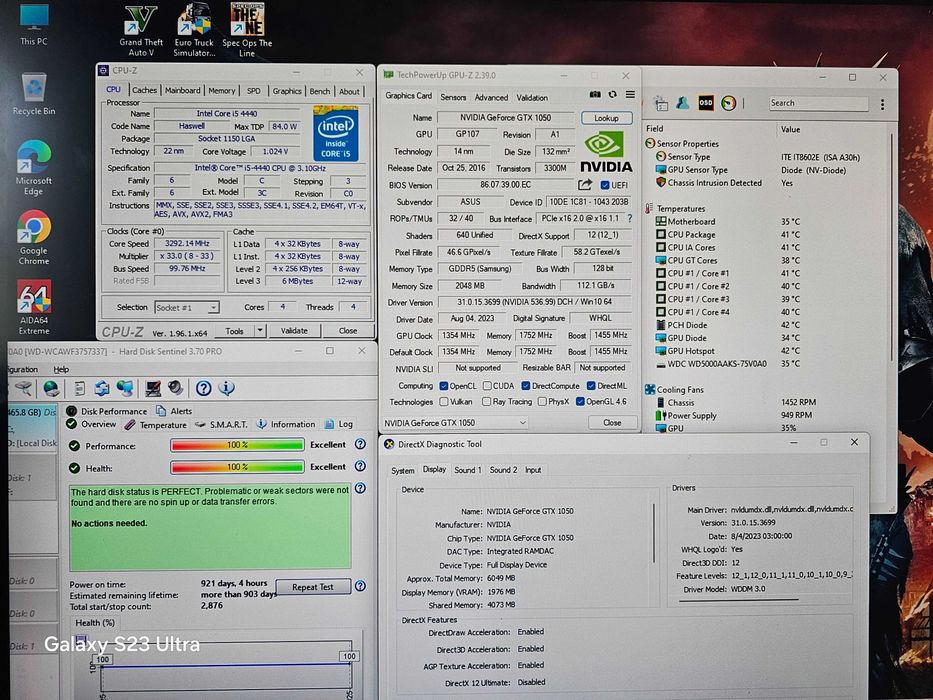Collapse the AIDA64 Sensor Properties group
933x700 pixels.
(650, 143)
